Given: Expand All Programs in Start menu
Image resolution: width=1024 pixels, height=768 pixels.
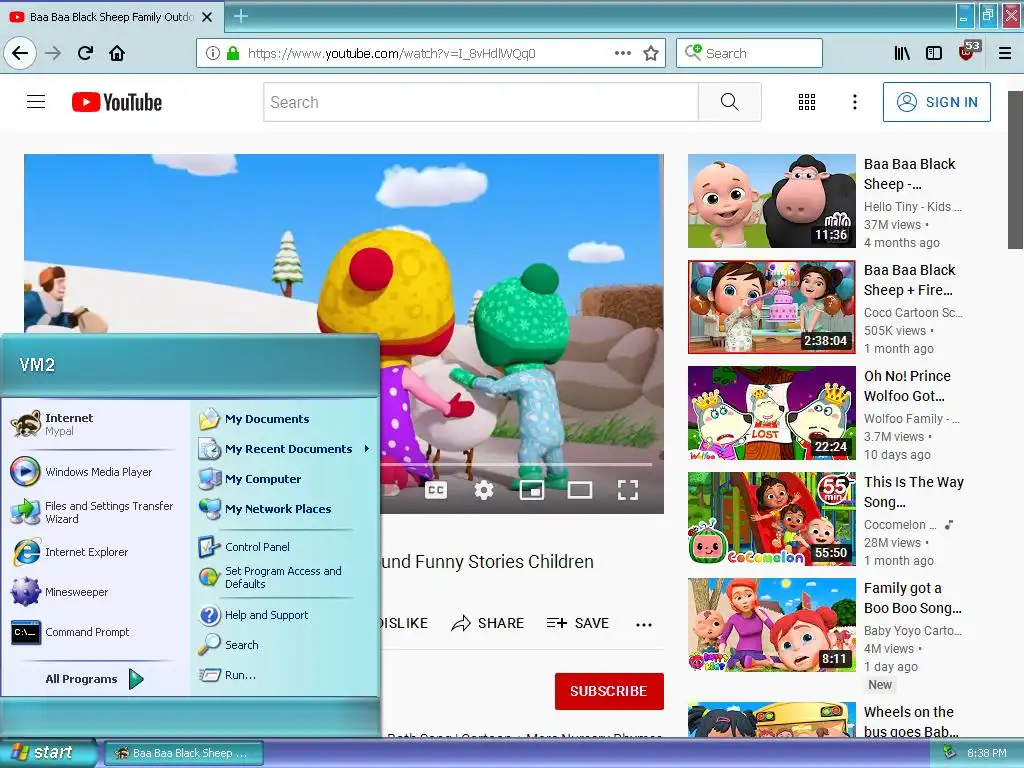Looking at the screenshot, I should (x=94, y=679).
